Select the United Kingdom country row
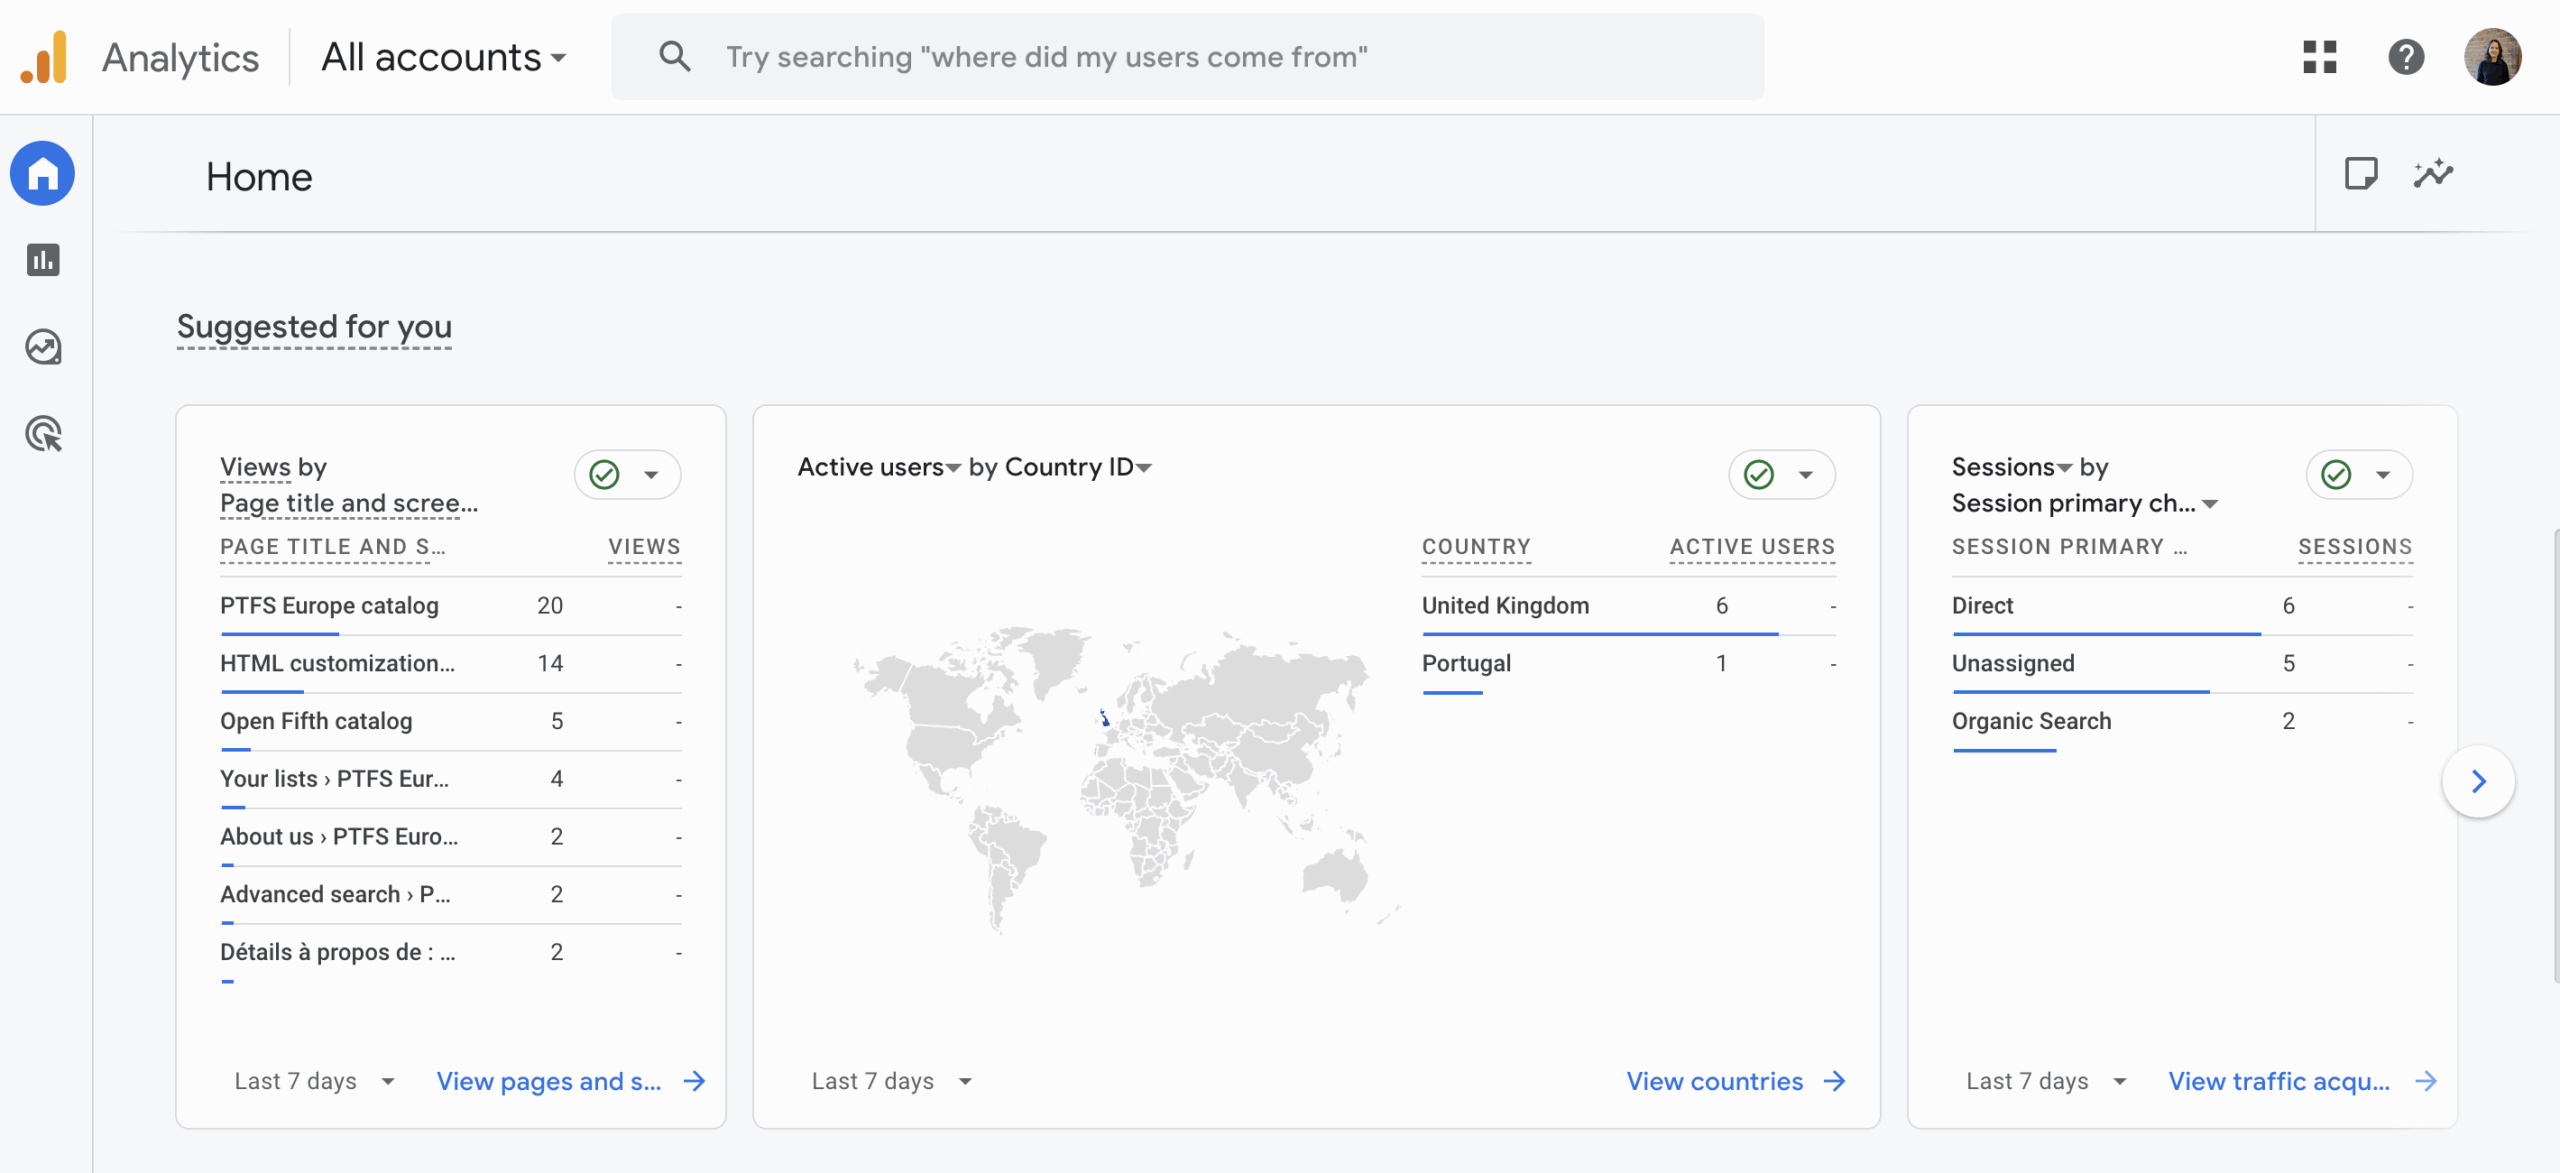2560x1173 pixels. point(1629,606)
